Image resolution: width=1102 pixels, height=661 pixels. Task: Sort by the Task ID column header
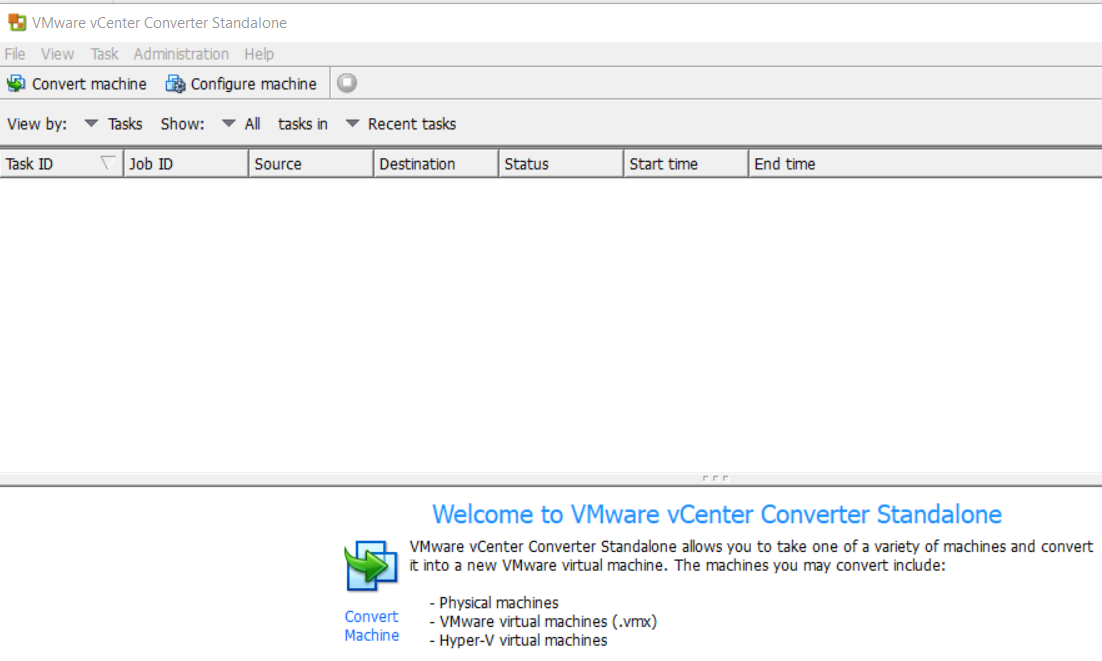click(x=61, y=164)
